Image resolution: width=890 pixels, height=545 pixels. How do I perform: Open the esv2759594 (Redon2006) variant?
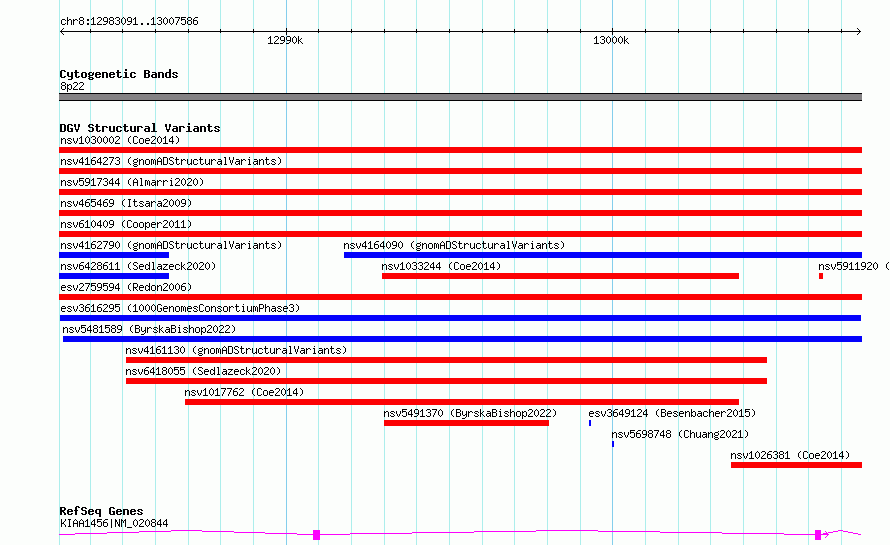(x=460, y=297)
